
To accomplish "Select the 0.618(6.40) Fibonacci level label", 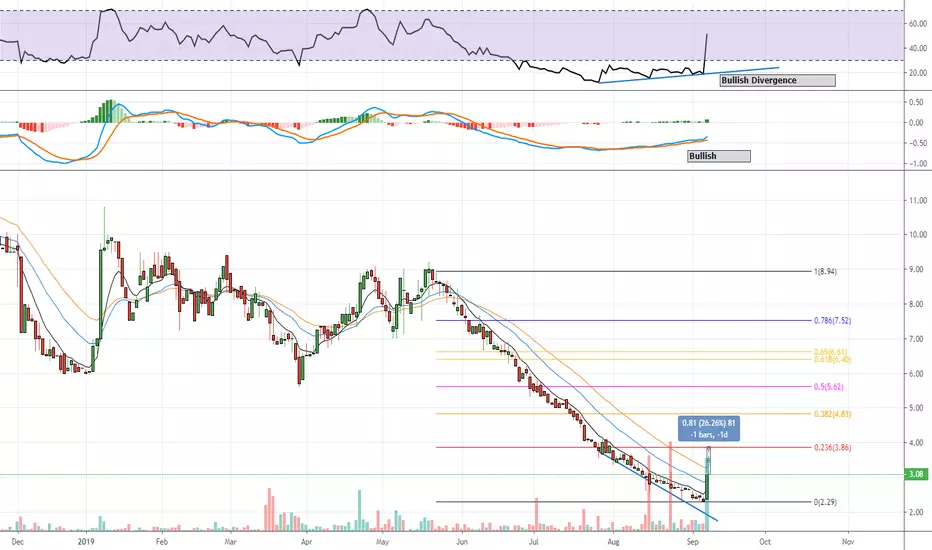I will 832,359.
